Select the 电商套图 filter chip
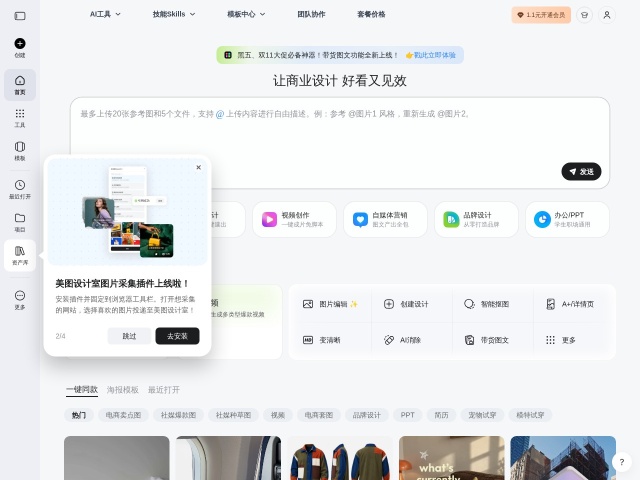The height and width of the screenshot is (480, 640). coord(319,415)
